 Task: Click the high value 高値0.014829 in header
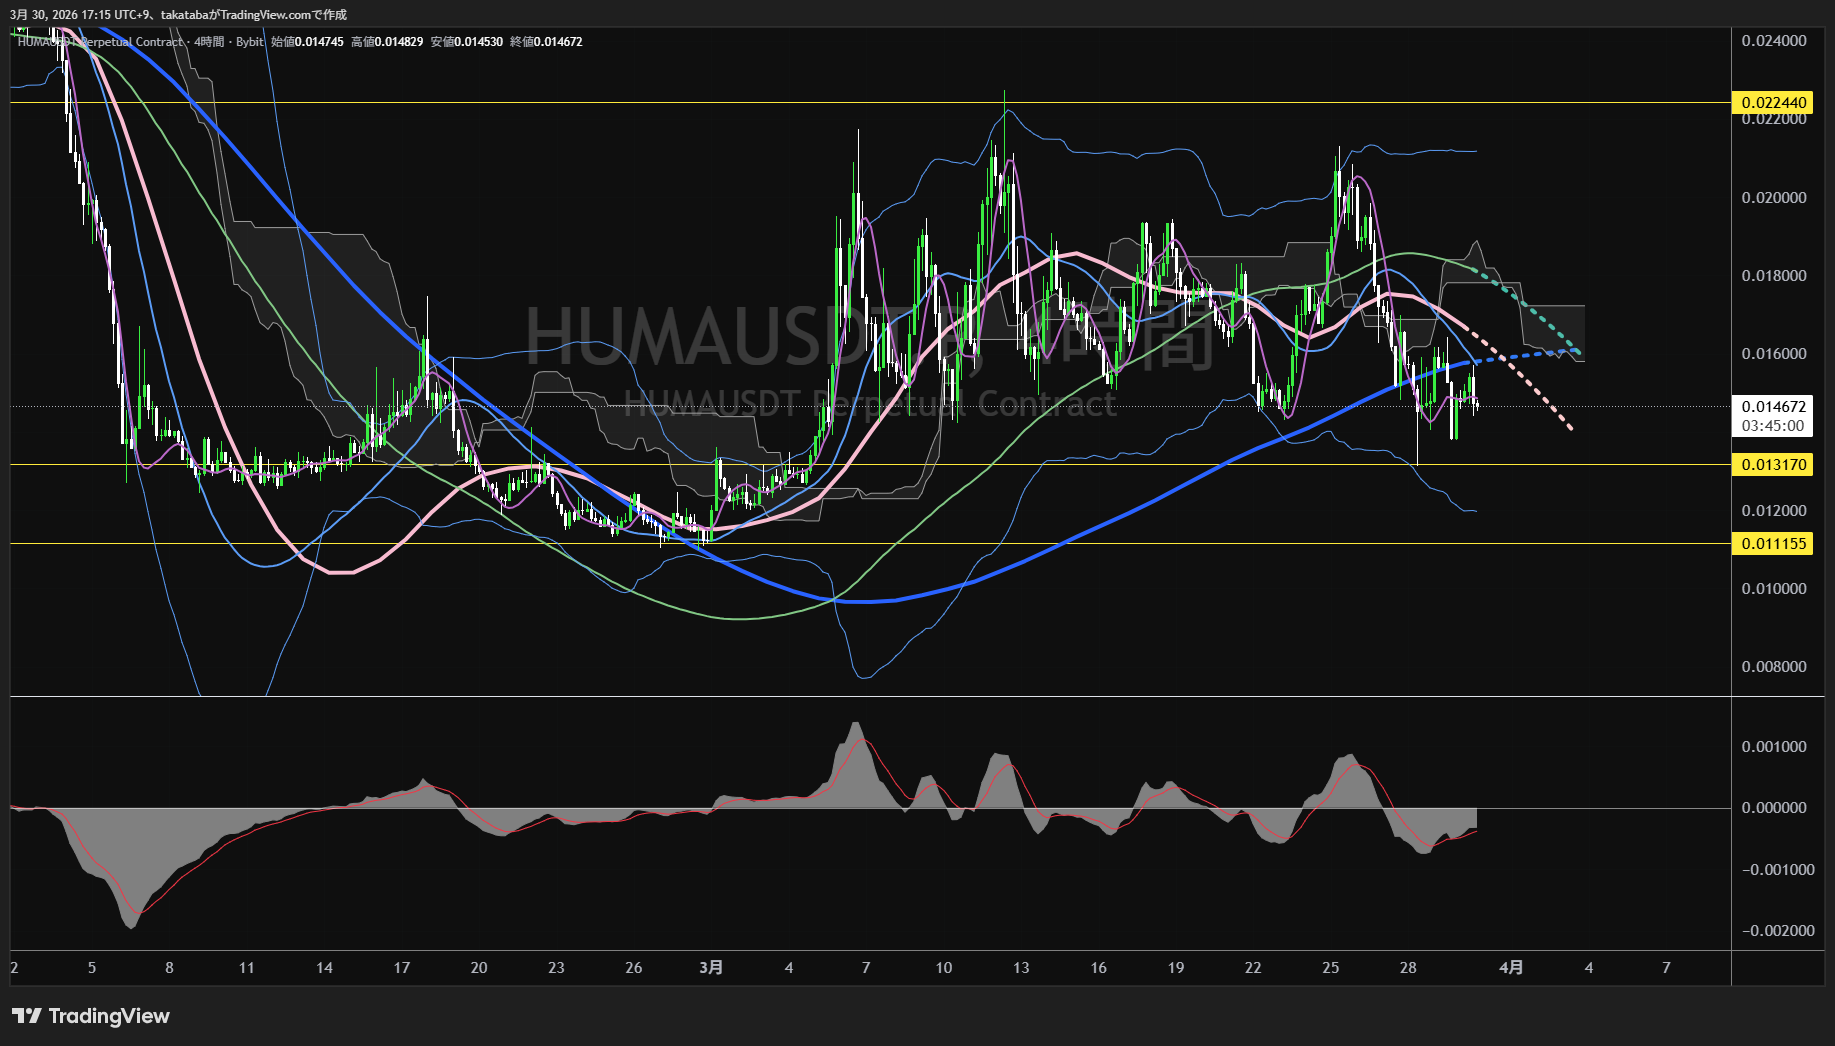click(387, 42)
